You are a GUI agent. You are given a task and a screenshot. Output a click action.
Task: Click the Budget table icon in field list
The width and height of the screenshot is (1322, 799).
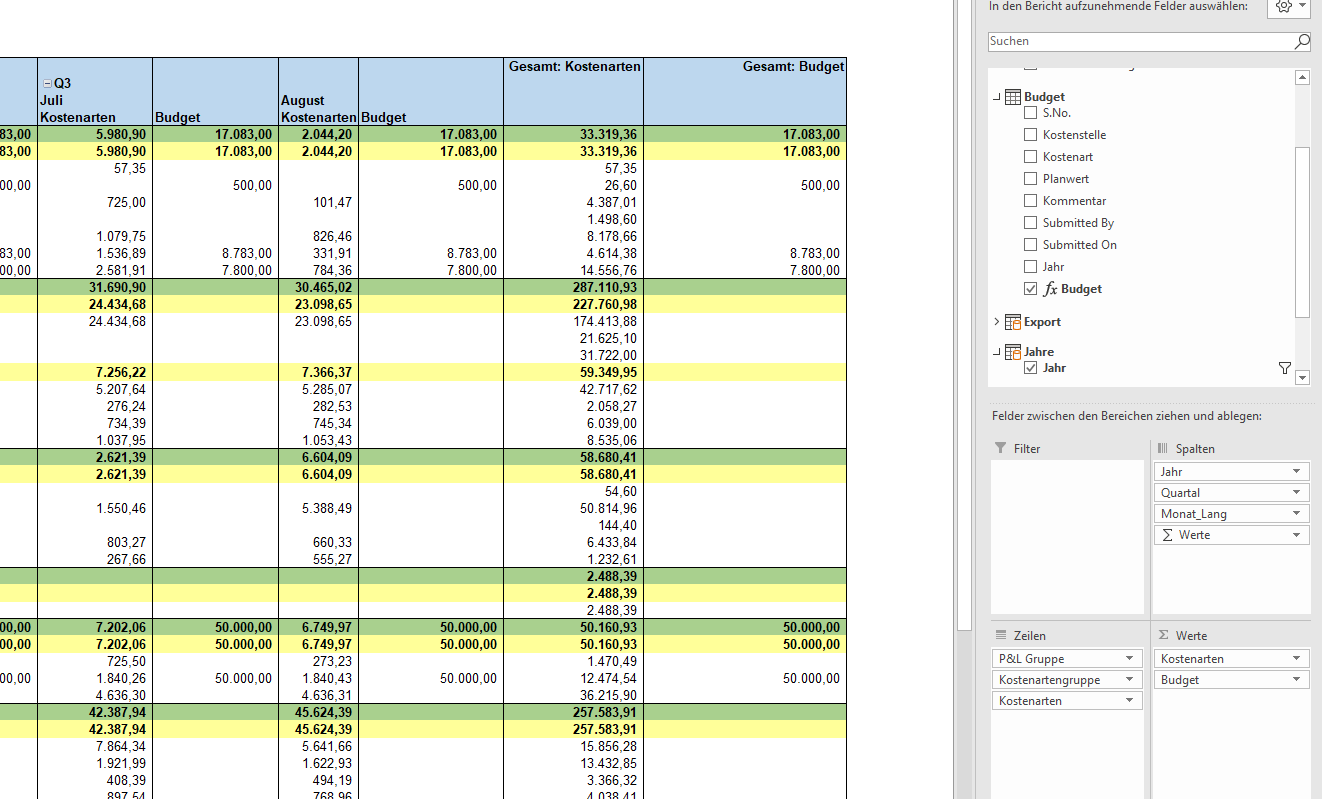1013,97
